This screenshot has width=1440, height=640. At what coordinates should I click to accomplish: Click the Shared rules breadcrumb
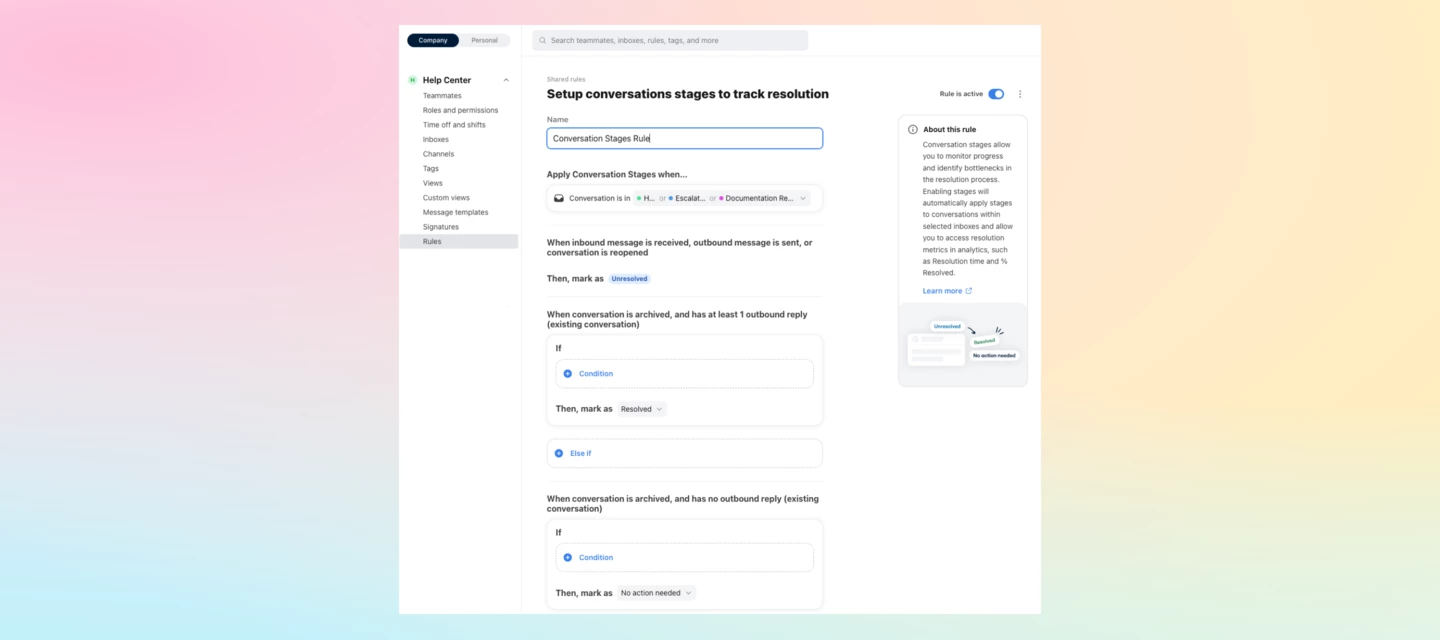566,79
